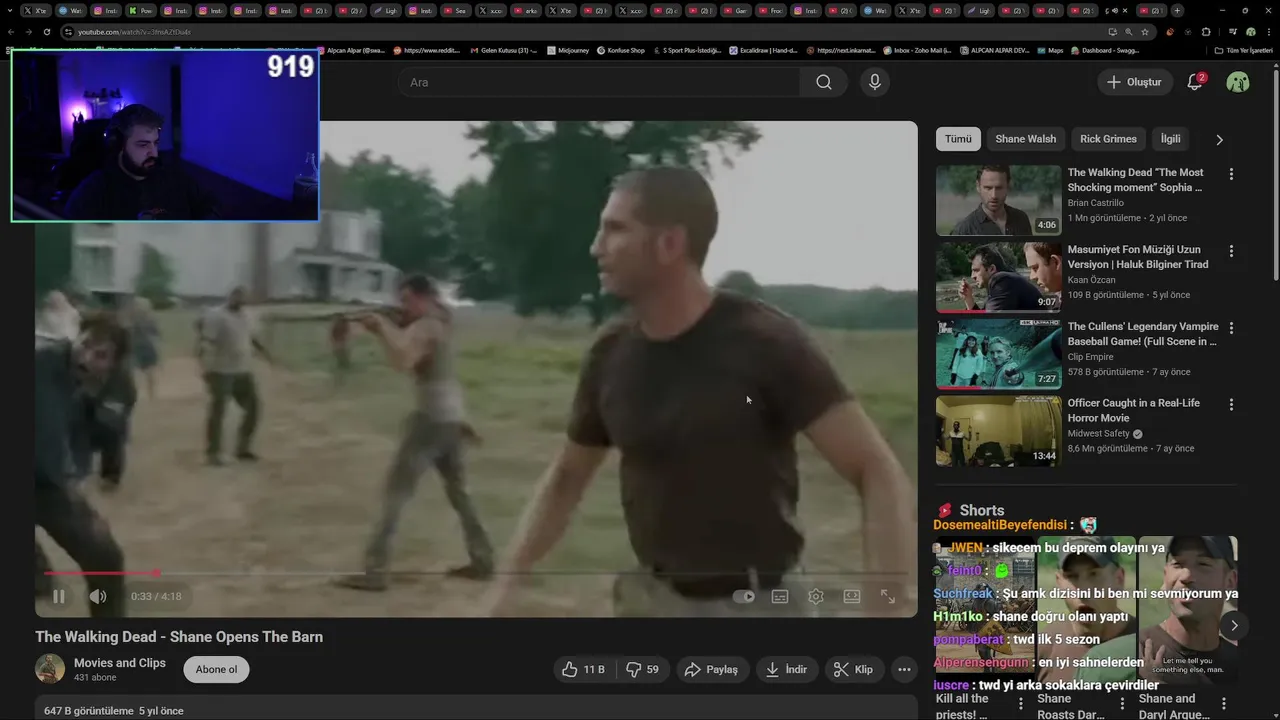Switch to theater mode in the player
Screen dimensions: 1280x720
pyautogui.click(x=852, y=596)
